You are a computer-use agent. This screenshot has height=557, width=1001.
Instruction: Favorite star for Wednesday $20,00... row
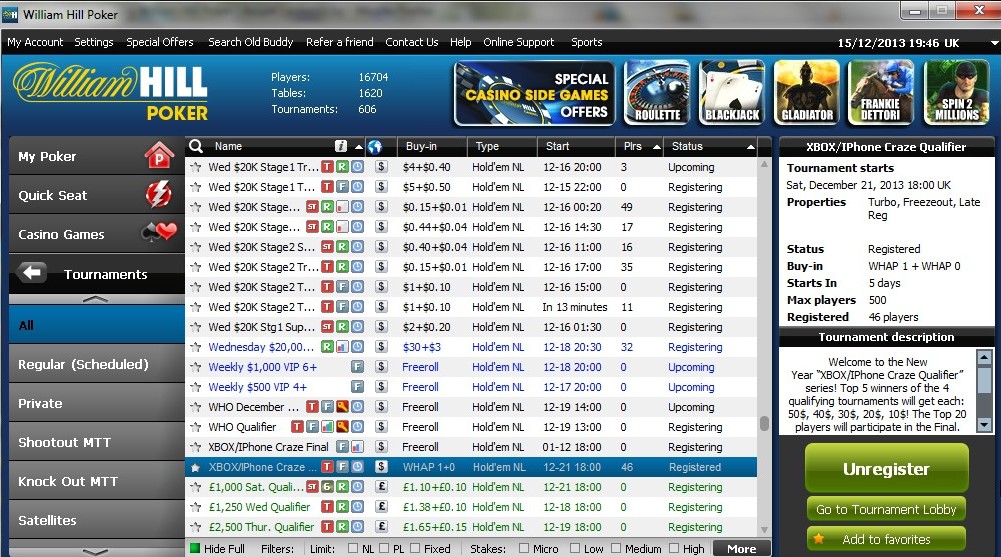(x=196, y=347)
